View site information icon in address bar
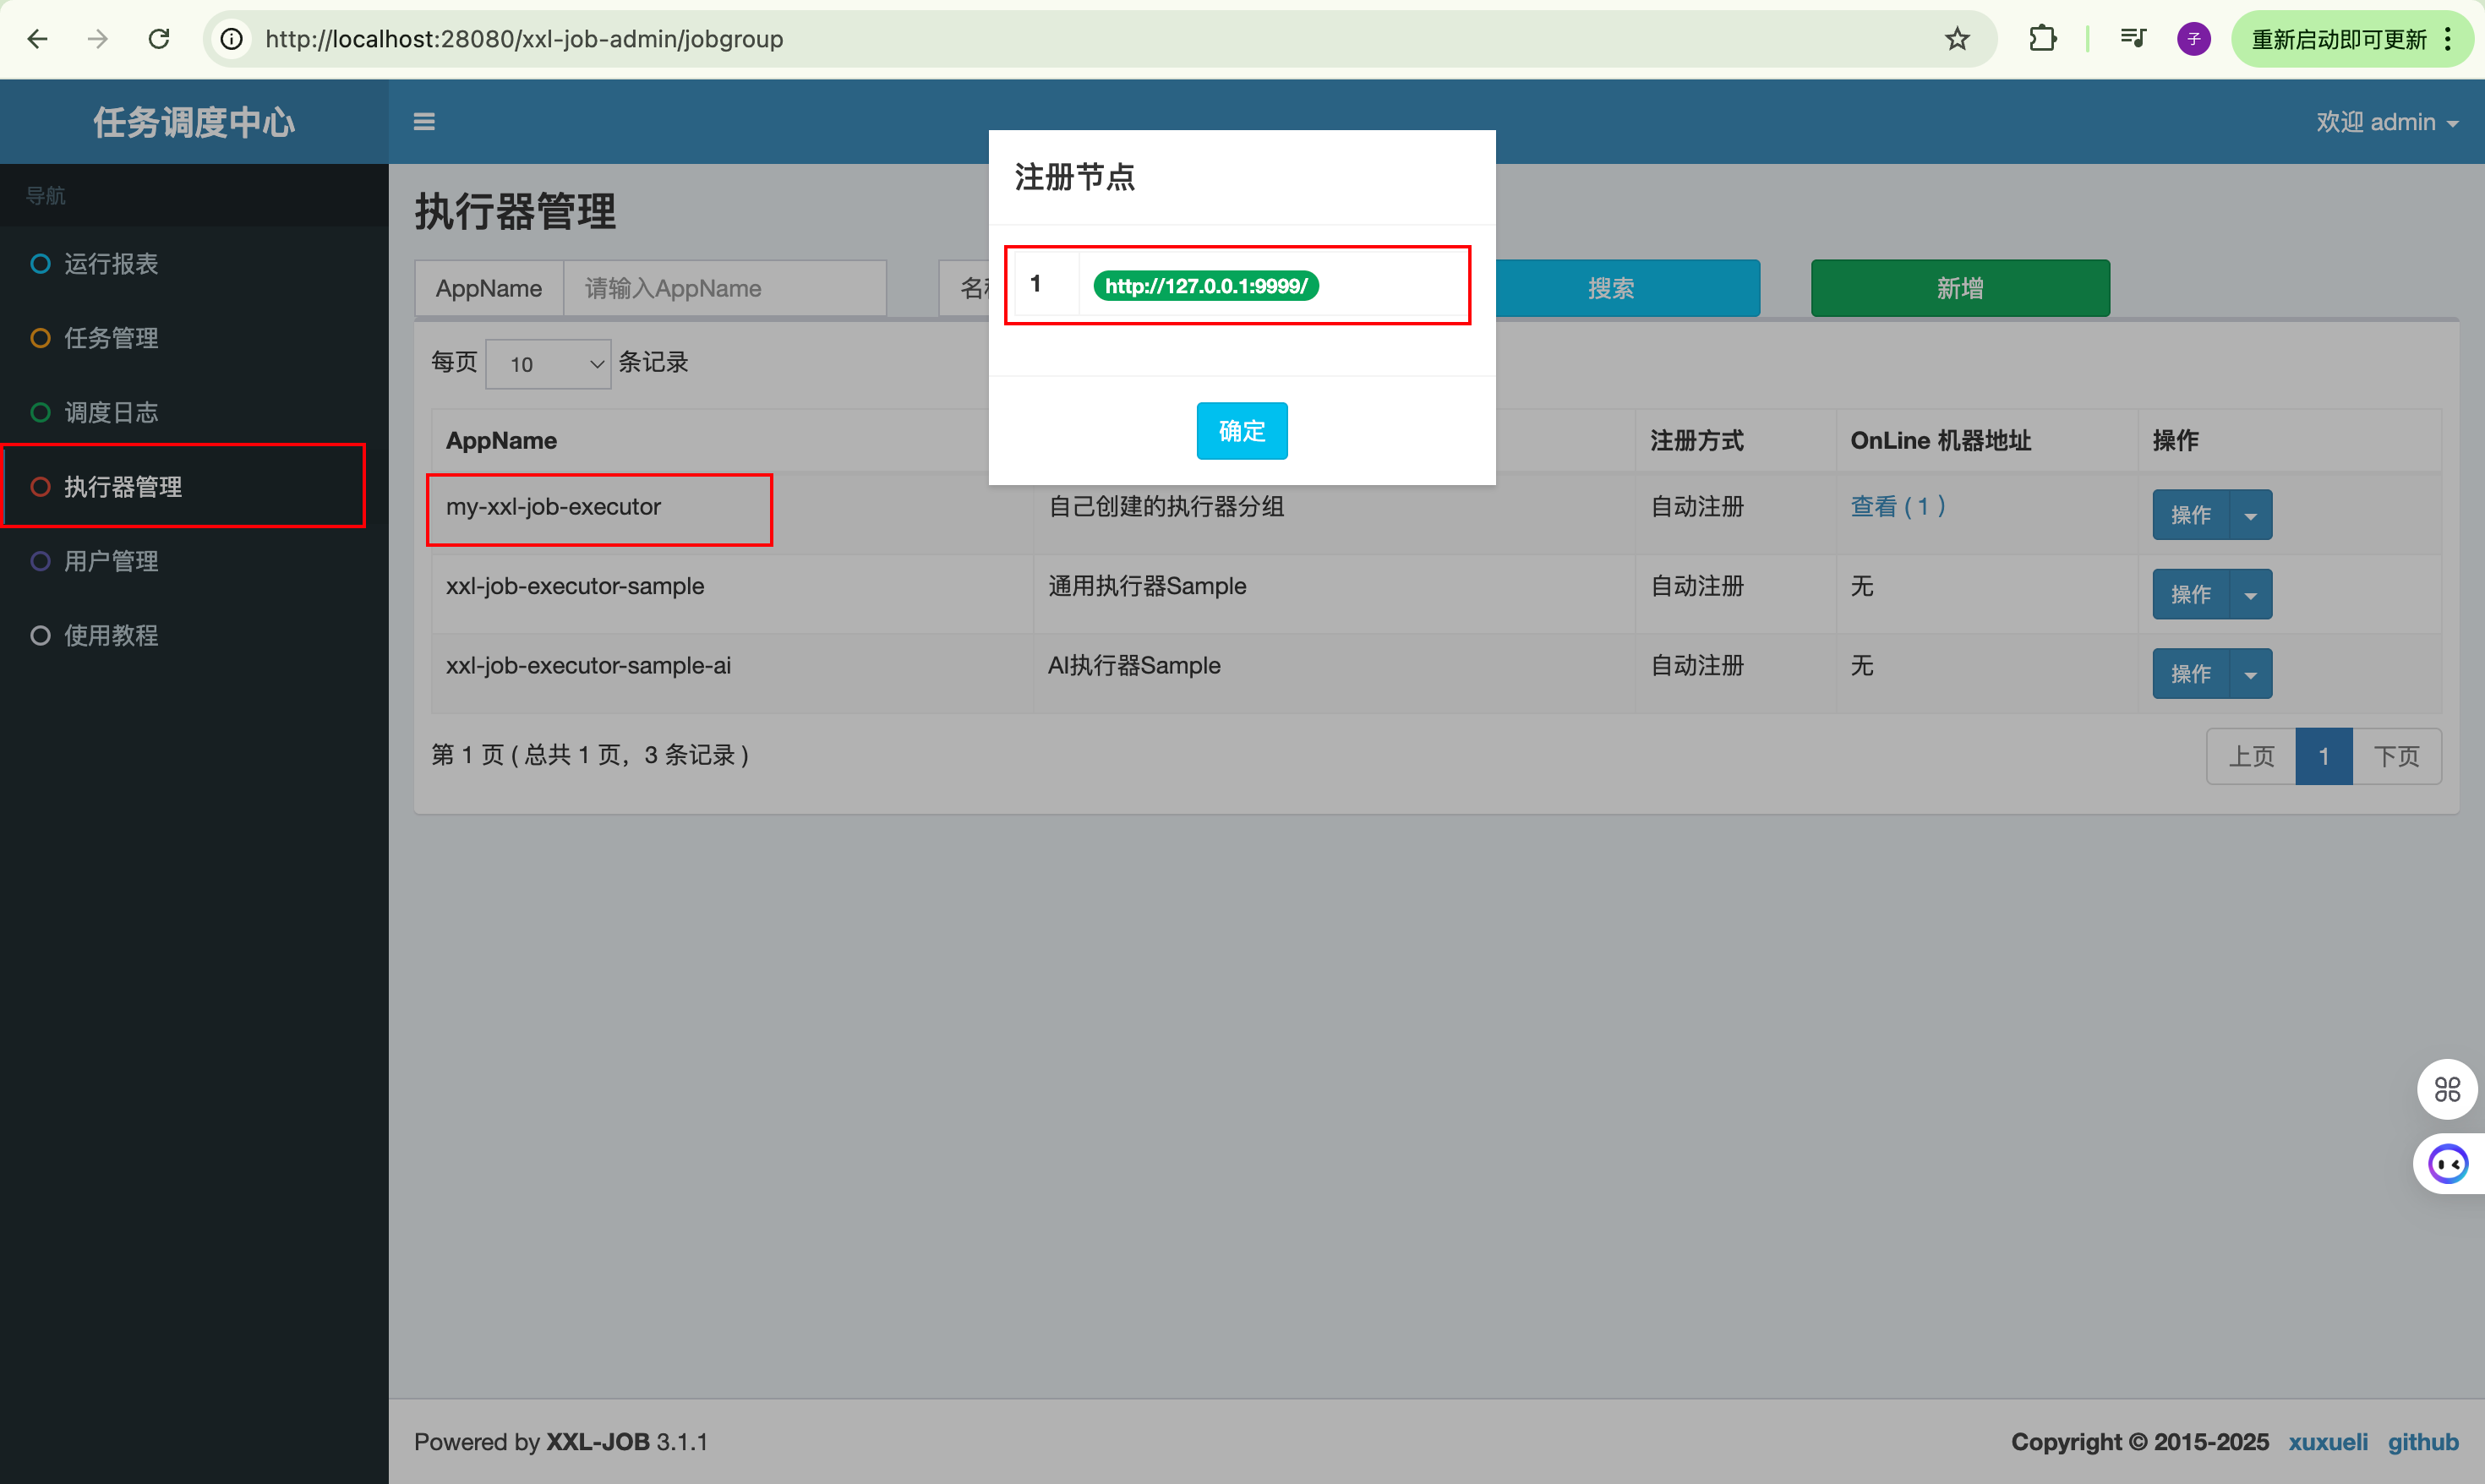The image size is (2485, 1484). click(232, 39)
